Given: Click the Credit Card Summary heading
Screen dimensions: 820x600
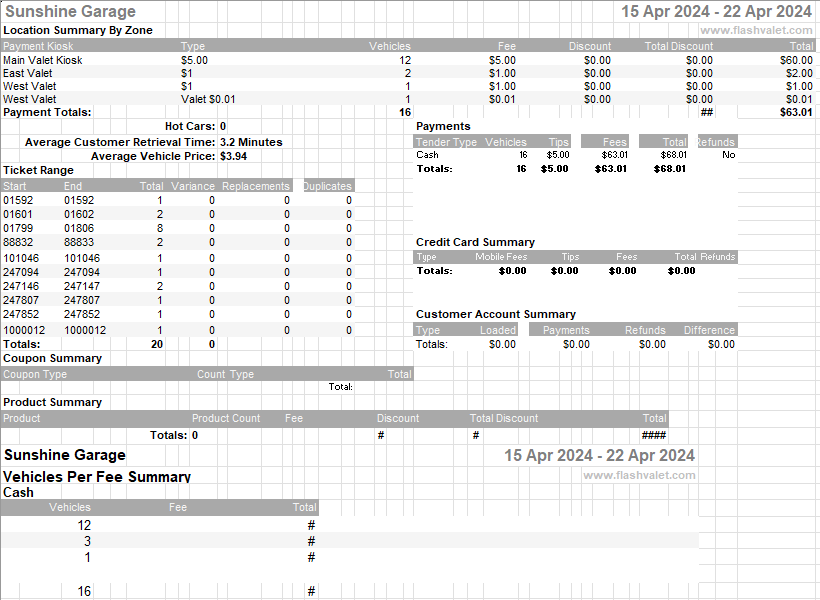Looking at the screenshot, I should [x=475, y=242].
